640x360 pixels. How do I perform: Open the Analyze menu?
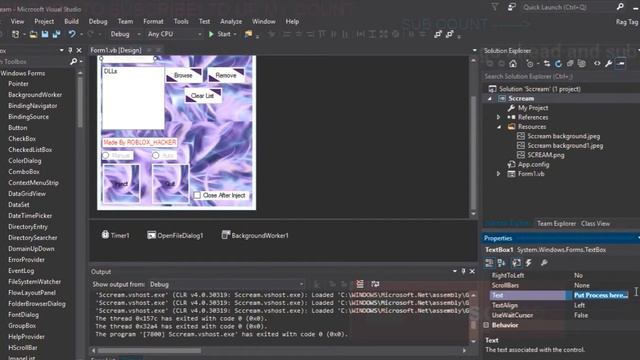click(231, 21)
